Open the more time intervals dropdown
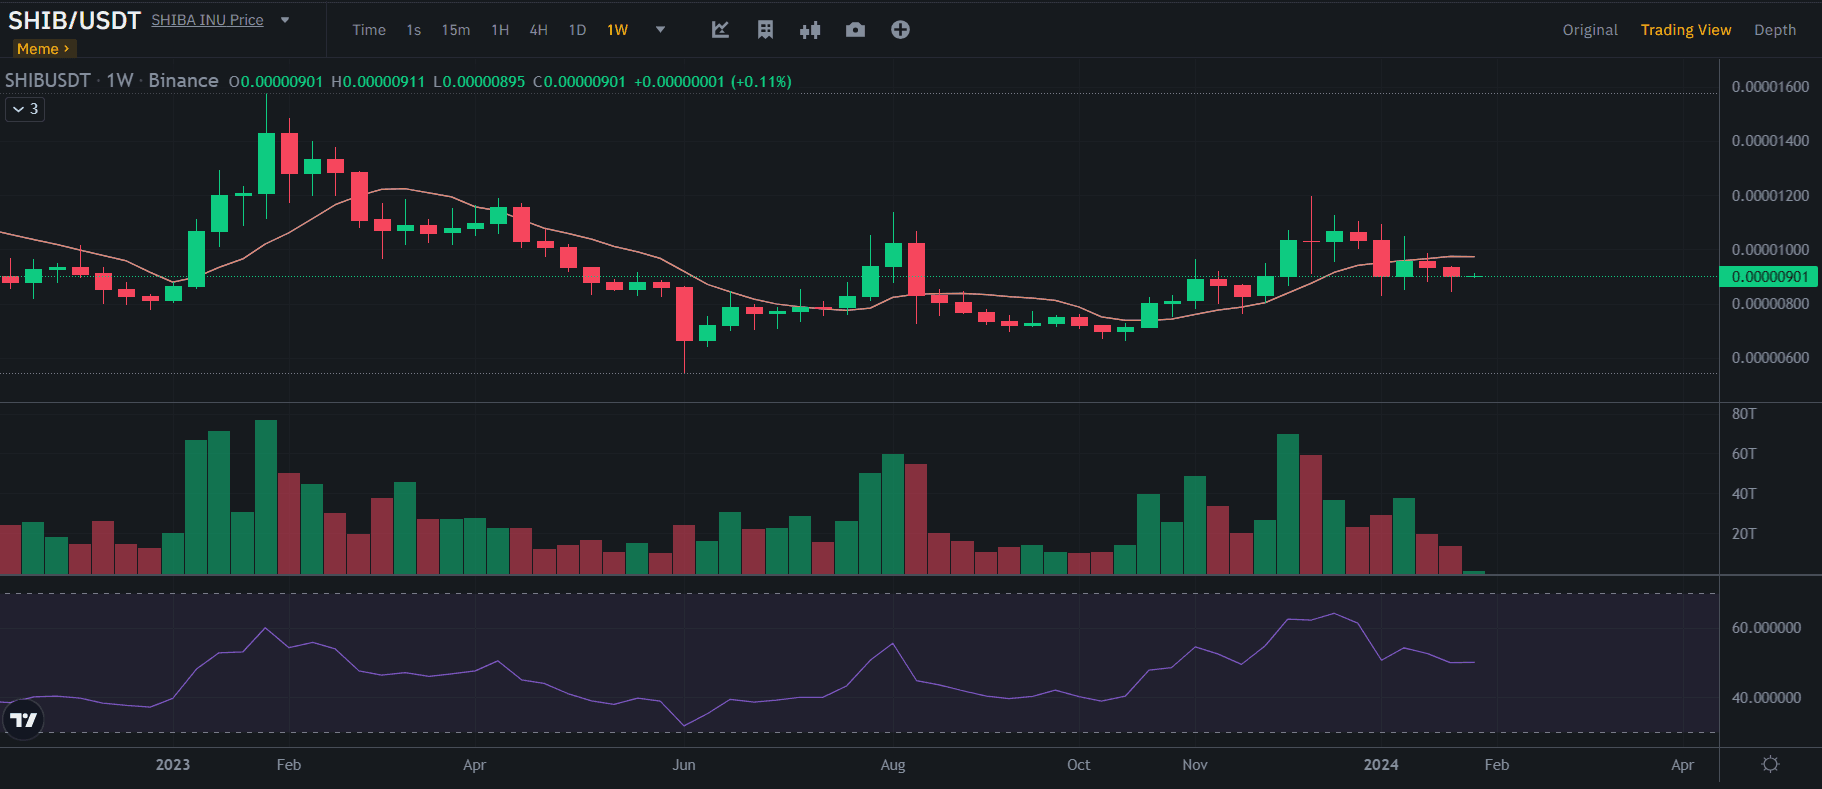 coord(660,30)
